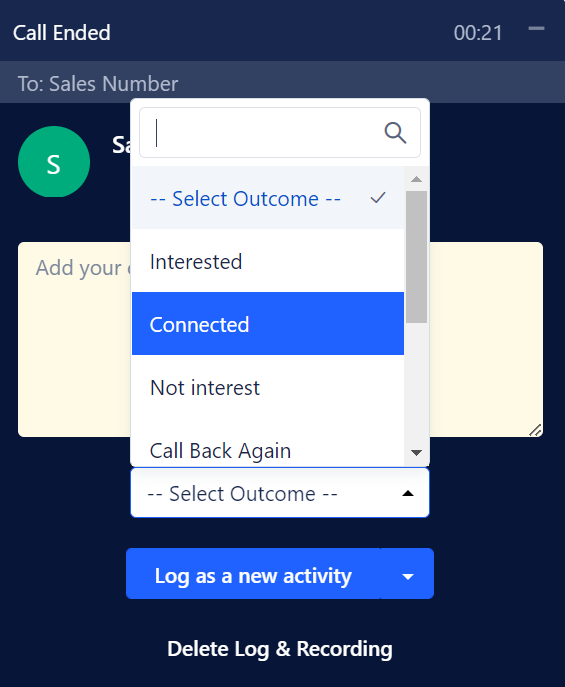This screenshot has height=687, width=565.
Task: Click the magnifier search icon
Action: coord(395,133)
